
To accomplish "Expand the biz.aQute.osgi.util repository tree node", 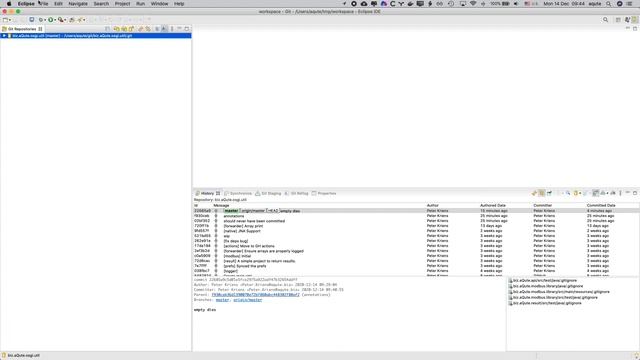I will pos(4,36).
